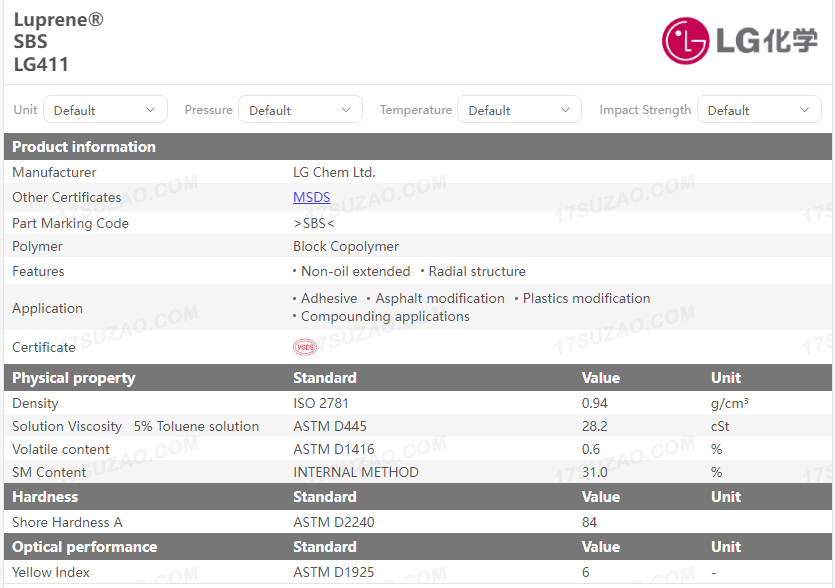The width and height of the screenshot is (835, 588).
Task: Click the Hardness section header
Action: [45, 497]
